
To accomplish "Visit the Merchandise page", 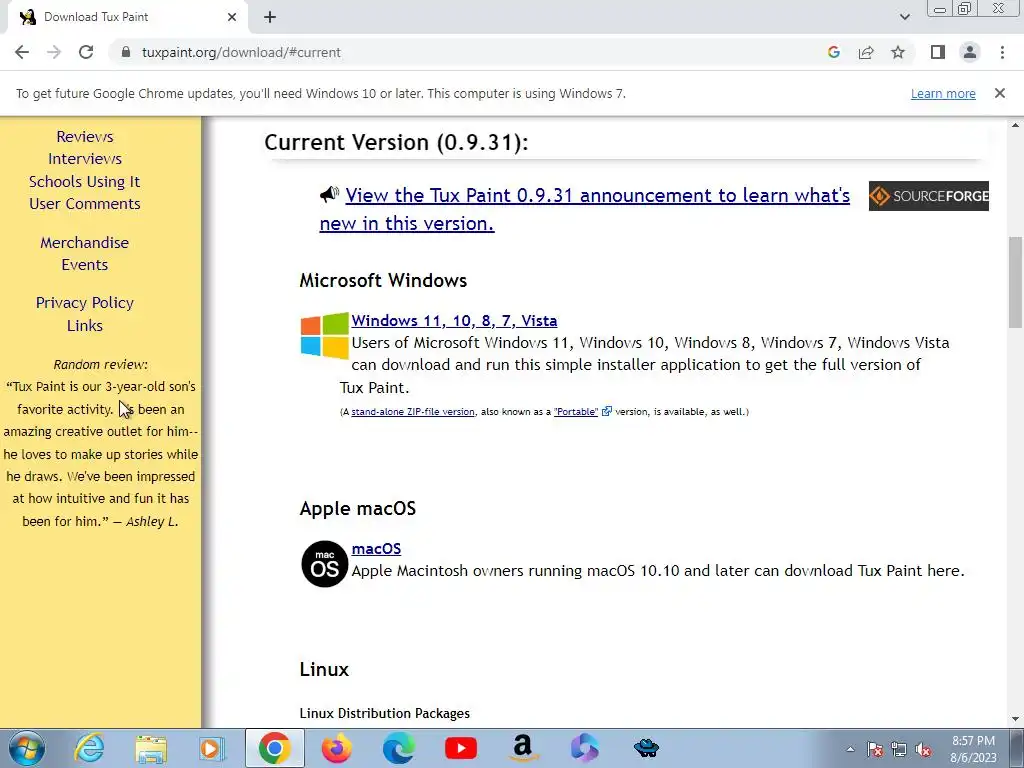I will click(x=85, y=242).
